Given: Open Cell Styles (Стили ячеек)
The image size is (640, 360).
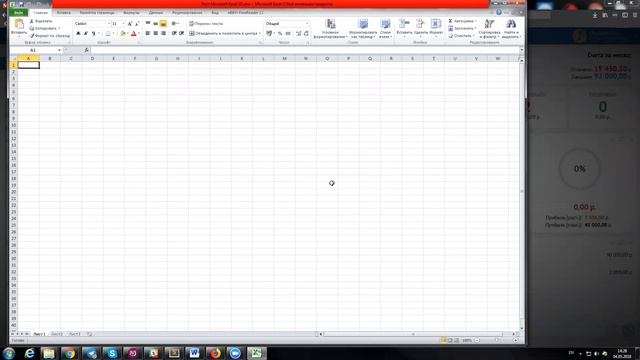Looking at the screenshot, I should pos(385,29).
